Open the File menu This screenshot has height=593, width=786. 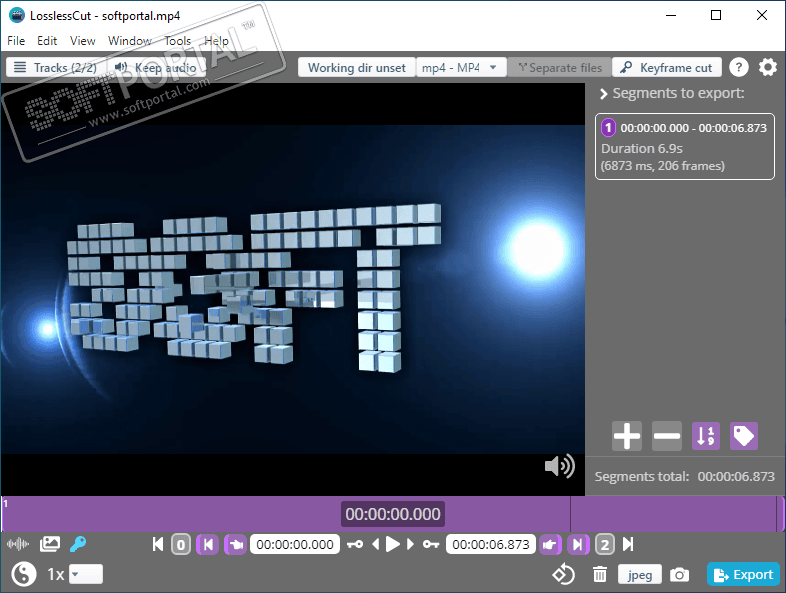point(16,41)
